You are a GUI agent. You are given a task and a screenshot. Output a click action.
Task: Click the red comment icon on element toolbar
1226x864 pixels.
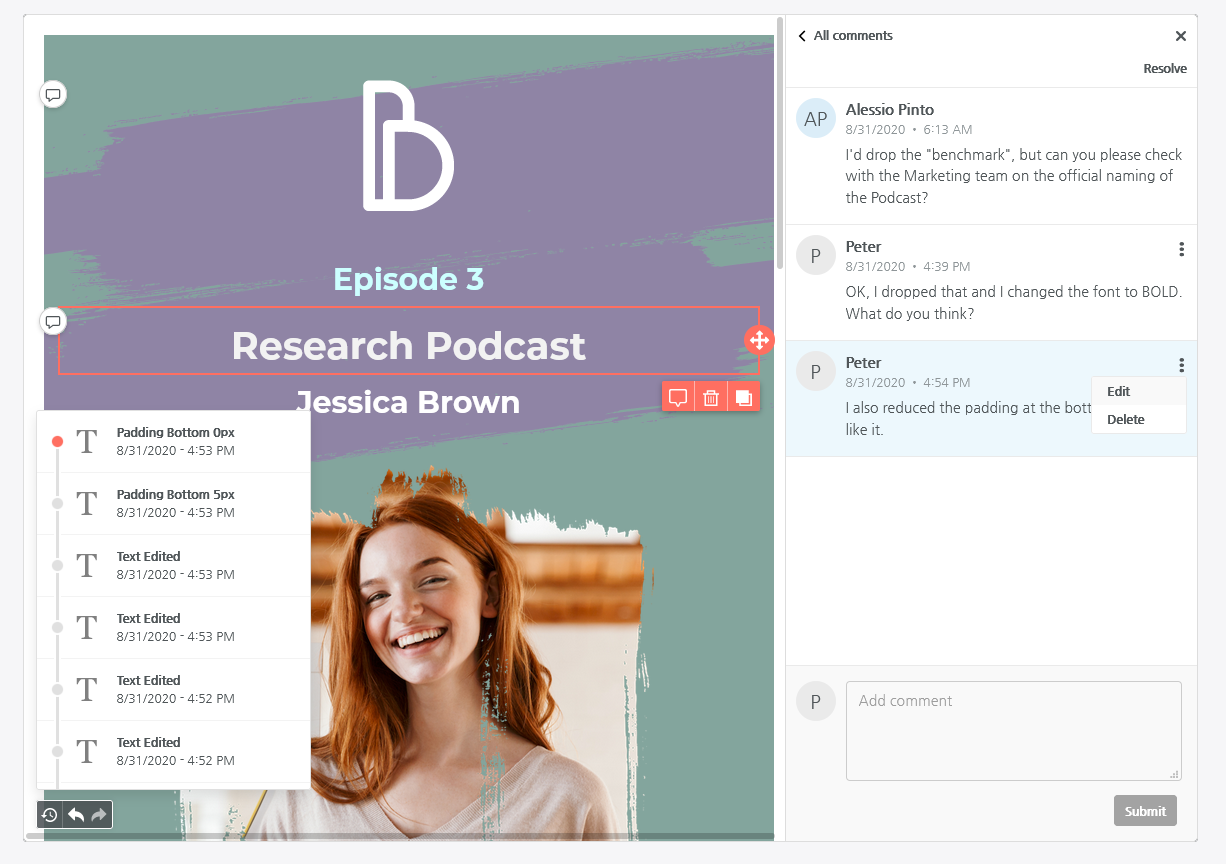678,397
